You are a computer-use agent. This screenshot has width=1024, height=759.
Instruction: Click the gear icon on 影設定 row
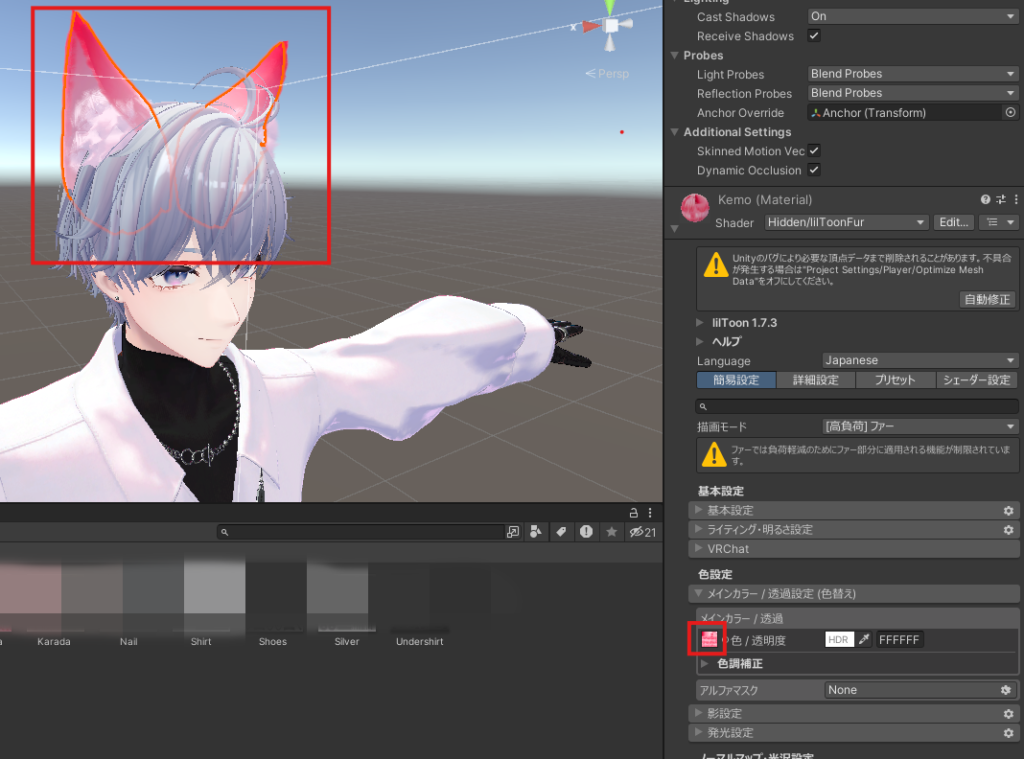click(x=1008, y=714)
